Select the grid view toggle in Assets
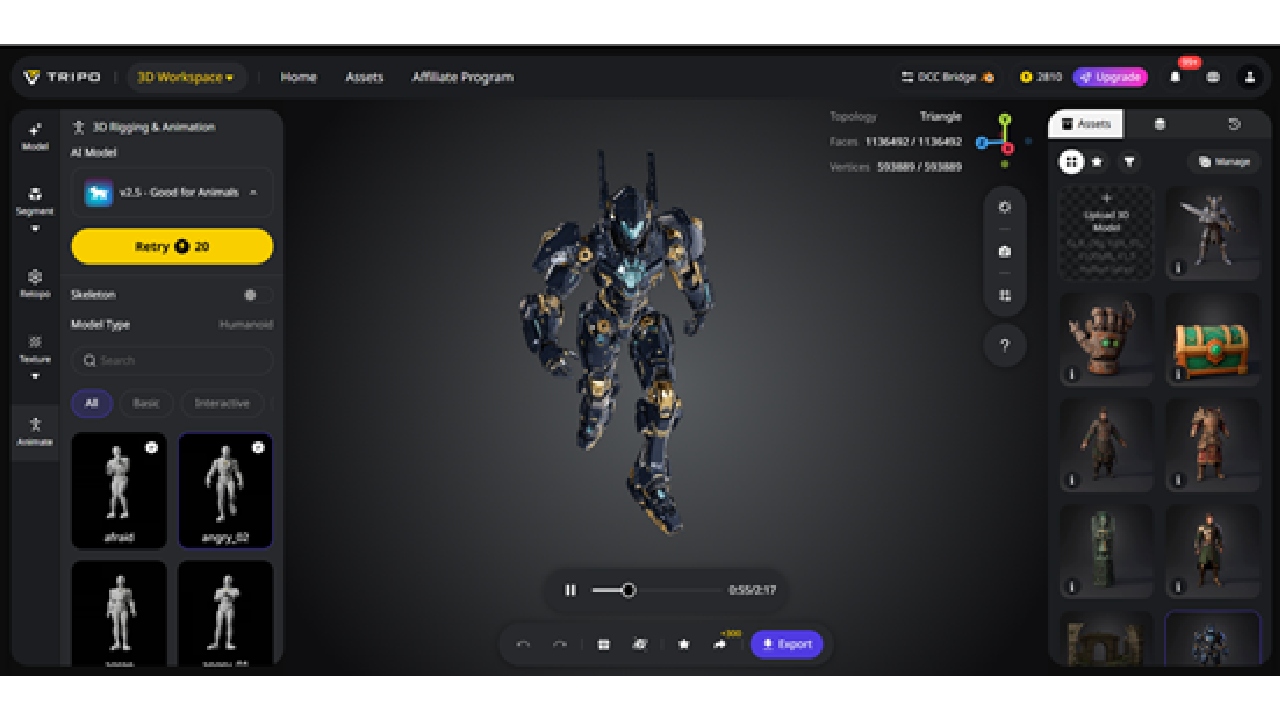Screen dimensions: 1280x720 (x=1071, y=162)
